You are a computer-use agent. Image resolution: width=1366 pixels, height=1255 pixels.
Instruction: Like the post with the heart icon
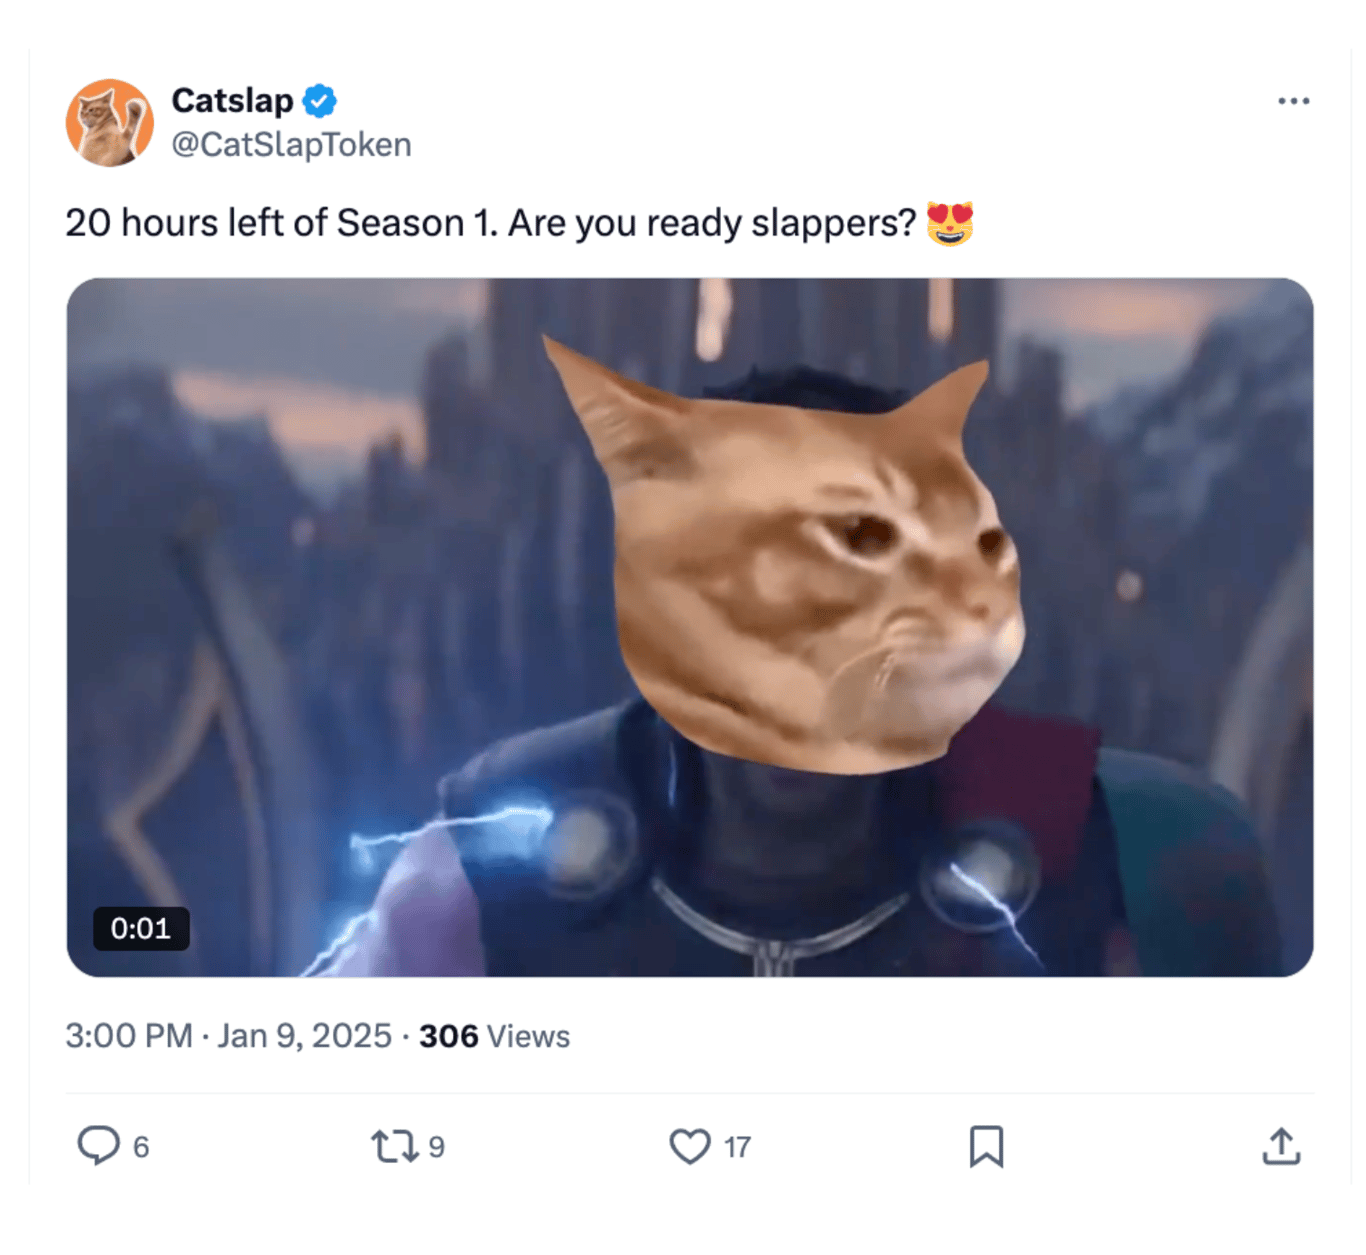[x=690, y=1146]
